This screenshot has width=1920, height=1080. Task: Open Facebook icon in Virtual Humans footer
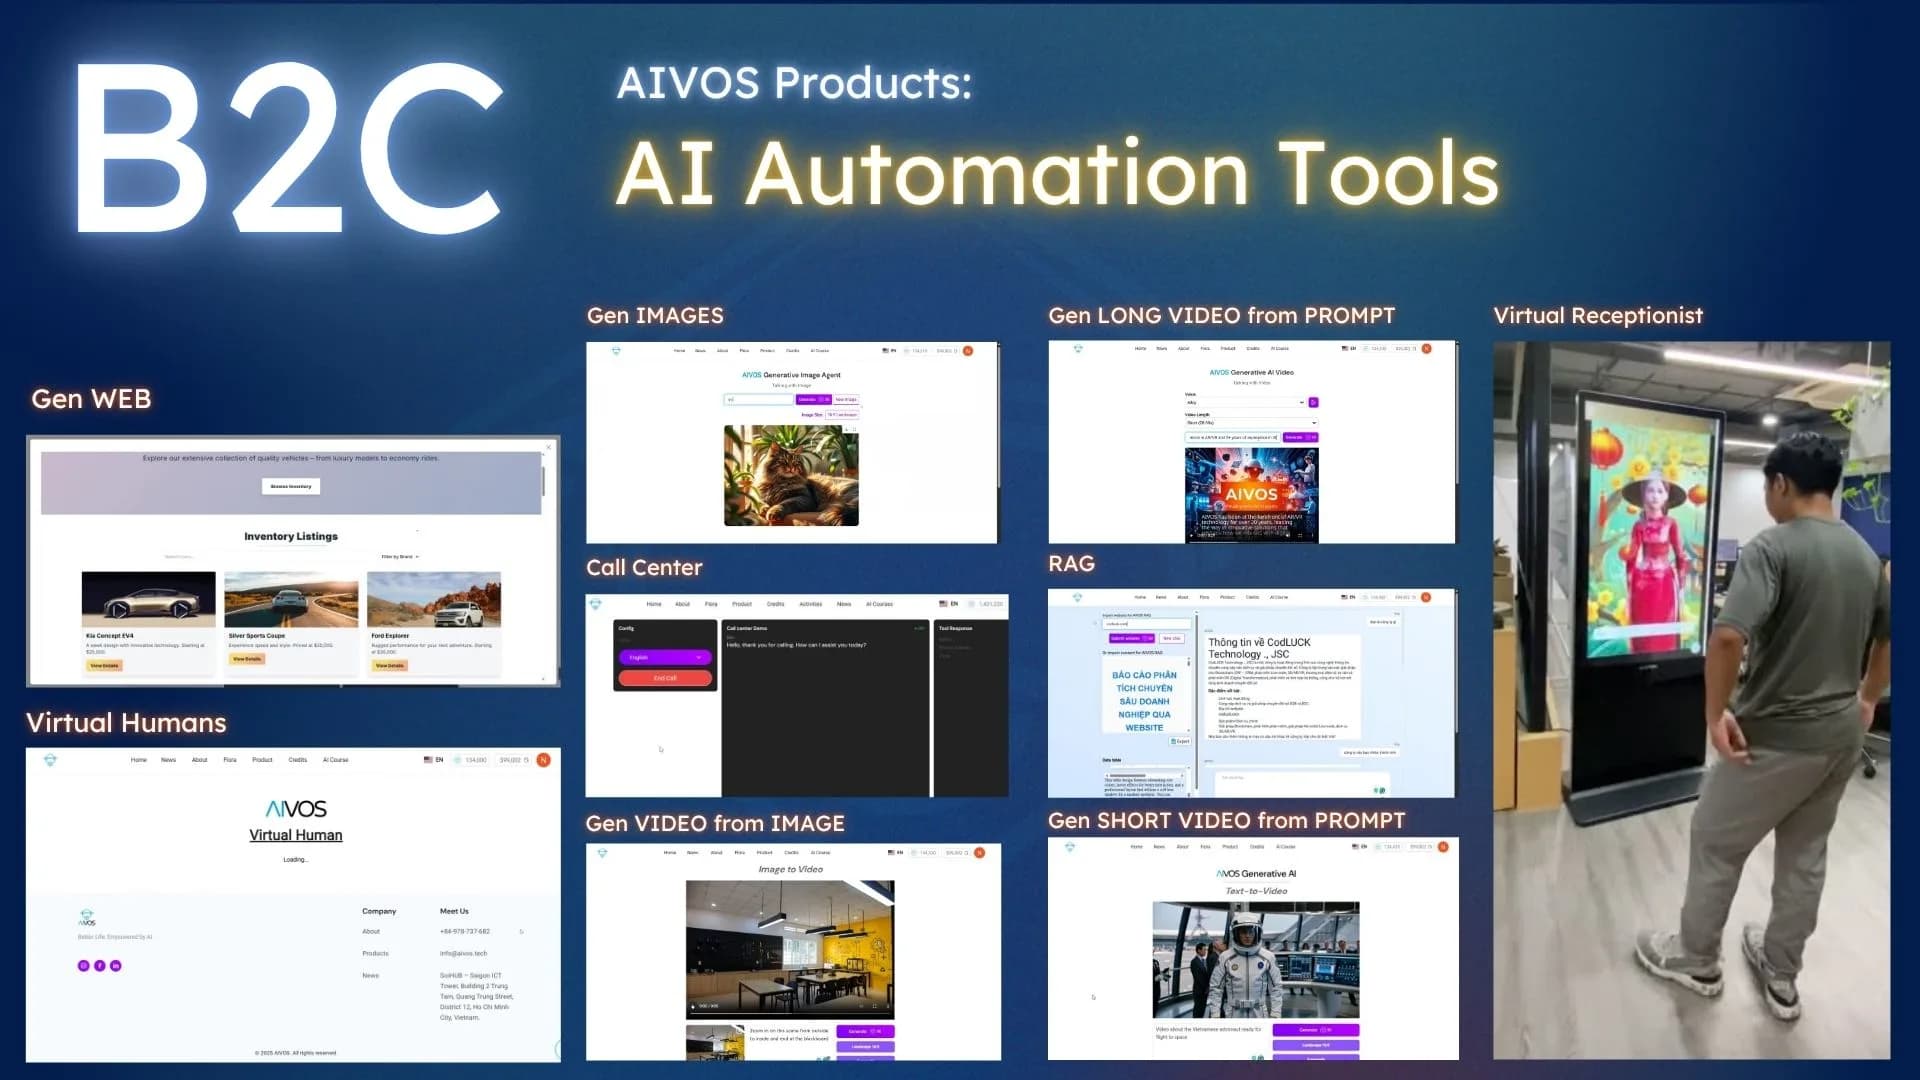pyautogui.click(x=100, y=966)
